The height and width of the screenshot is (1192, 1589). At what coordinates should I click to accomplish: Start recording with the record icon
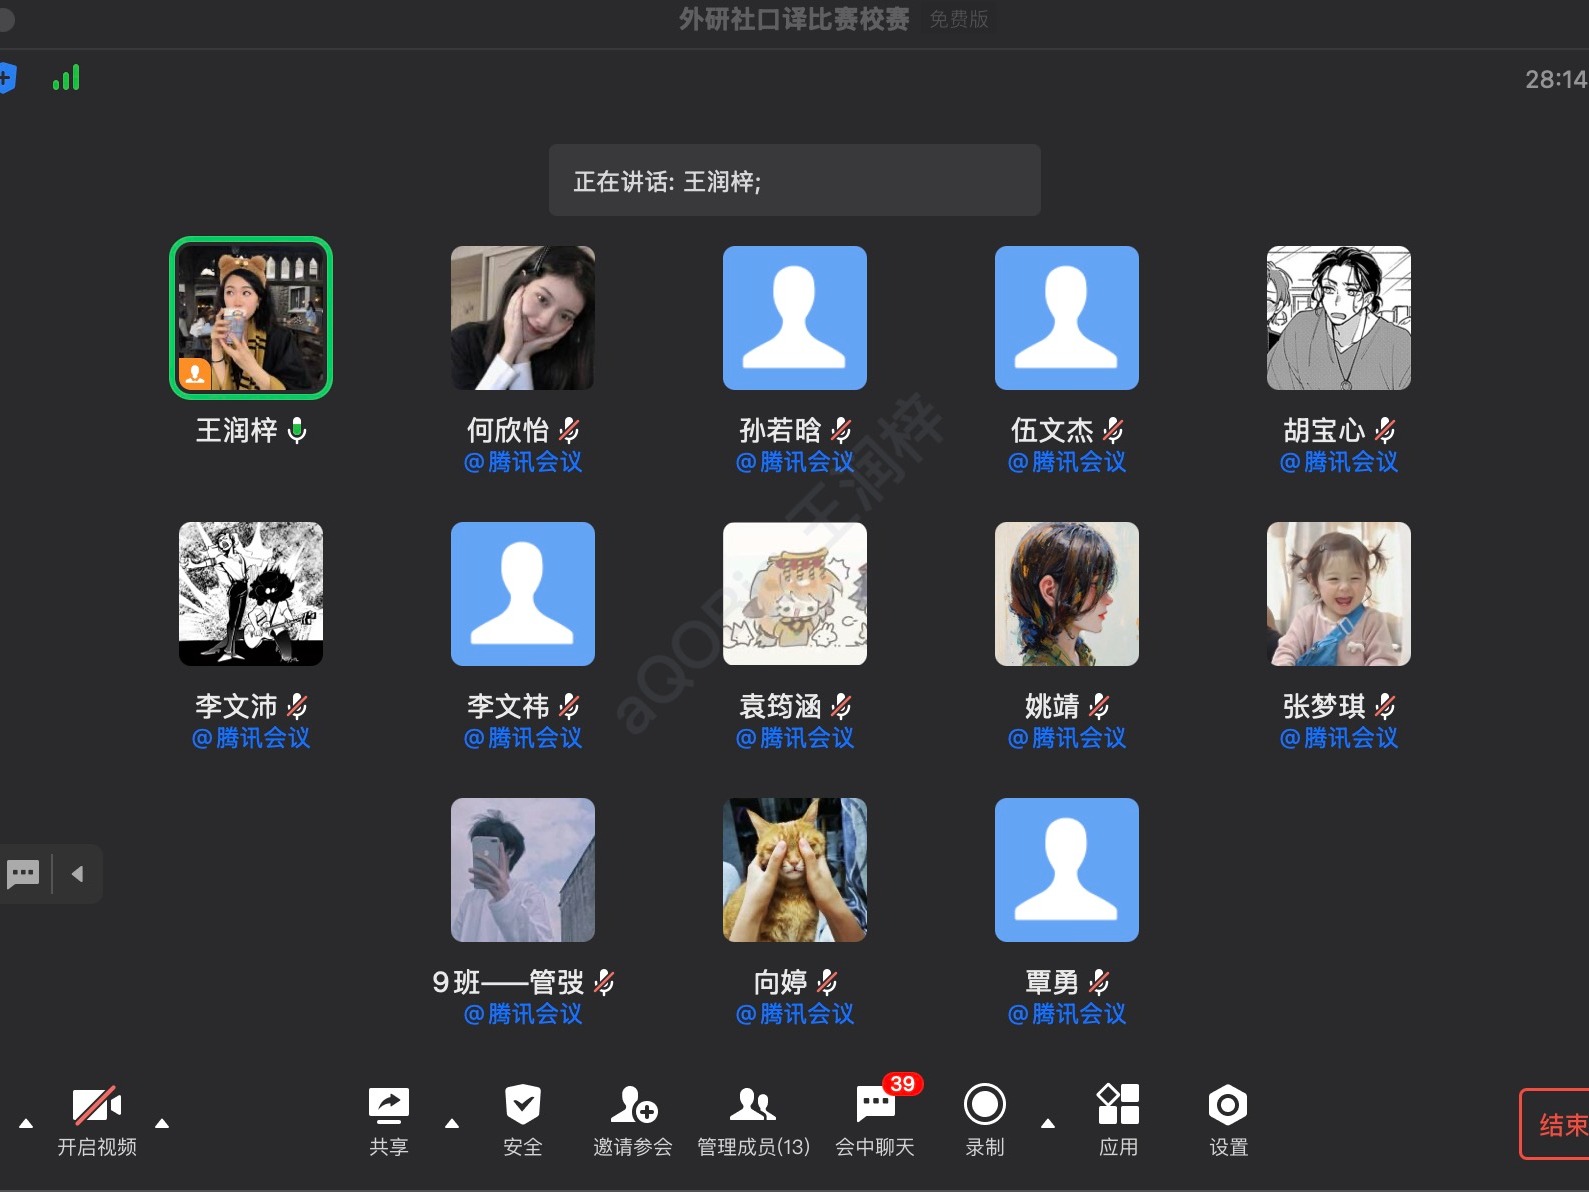click(x=984, y=1106)
